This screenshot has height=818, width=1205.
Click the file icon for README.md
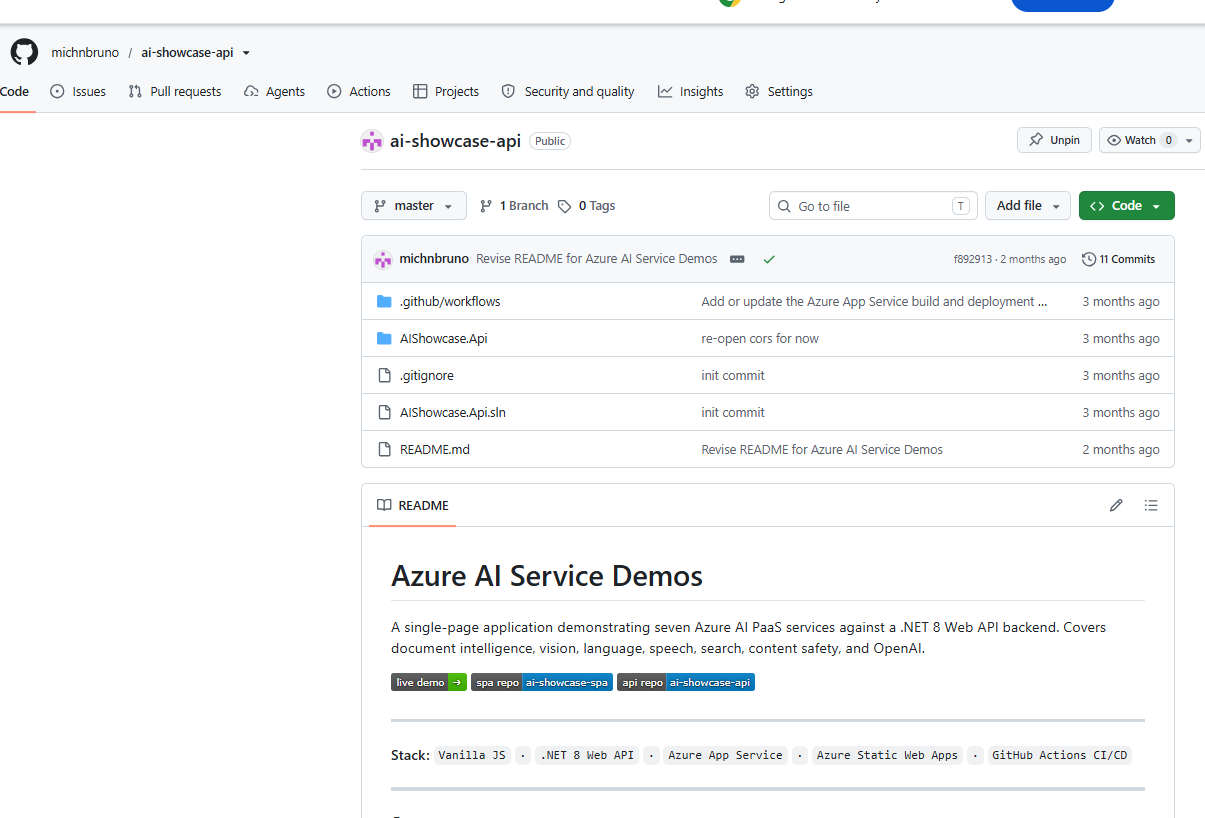click(x=384, y=449)
